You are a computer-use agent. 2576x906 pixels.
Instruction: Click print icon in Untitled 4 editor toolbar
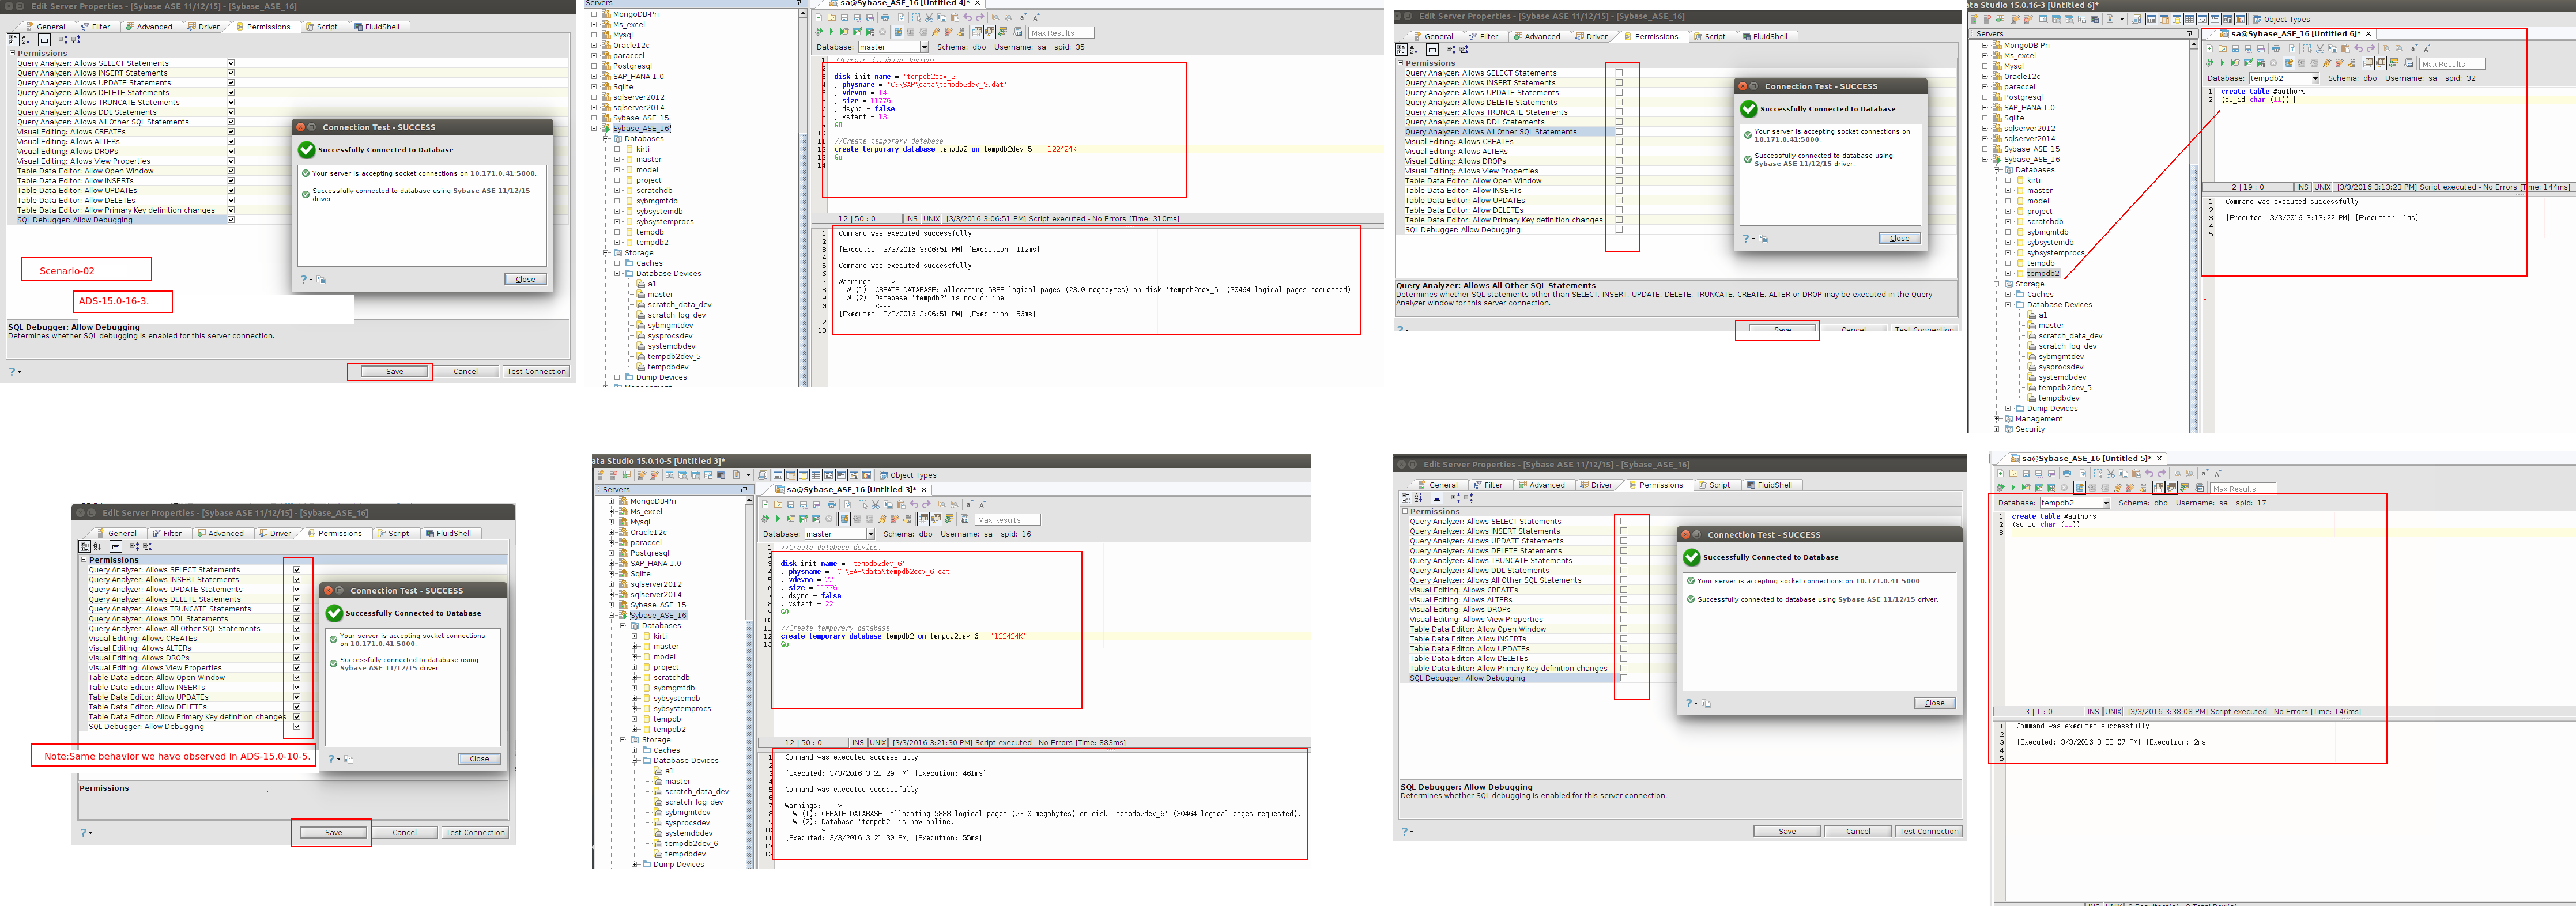885,17
